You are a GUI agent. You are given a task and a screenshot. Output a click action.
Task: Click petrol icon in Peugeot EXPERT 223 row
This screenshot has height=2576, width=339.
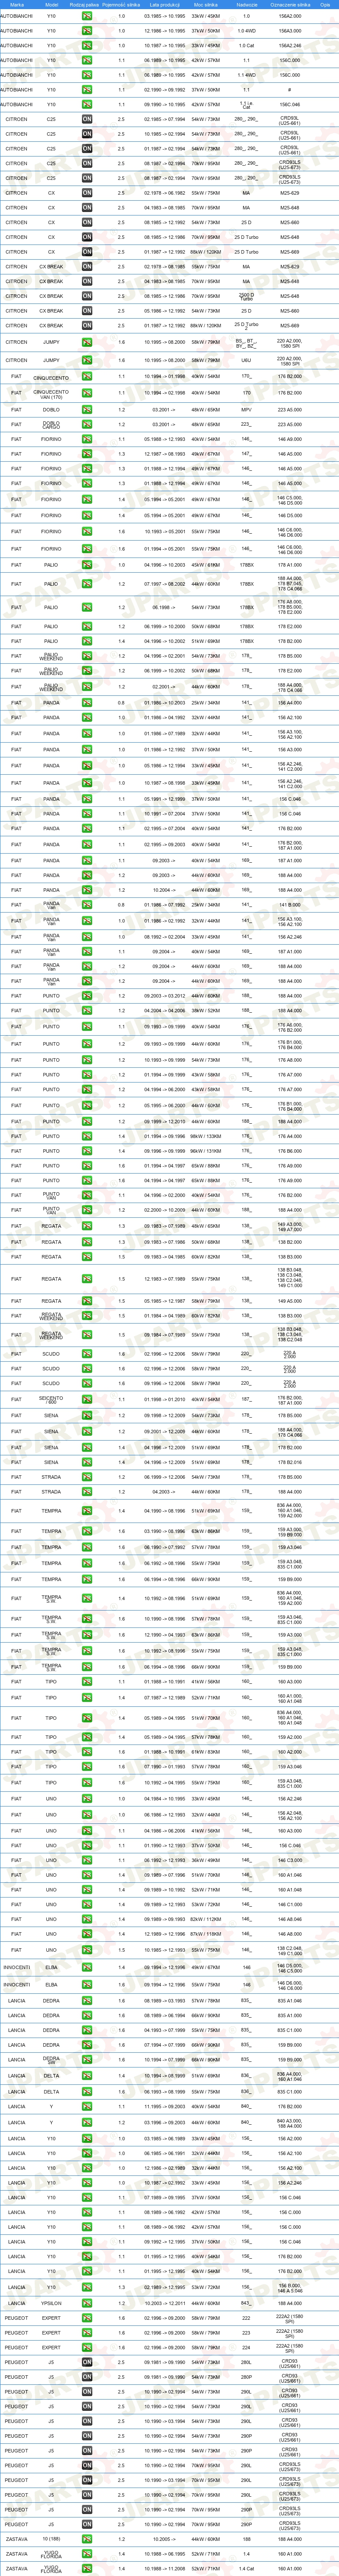click(x=87, y=2333)
